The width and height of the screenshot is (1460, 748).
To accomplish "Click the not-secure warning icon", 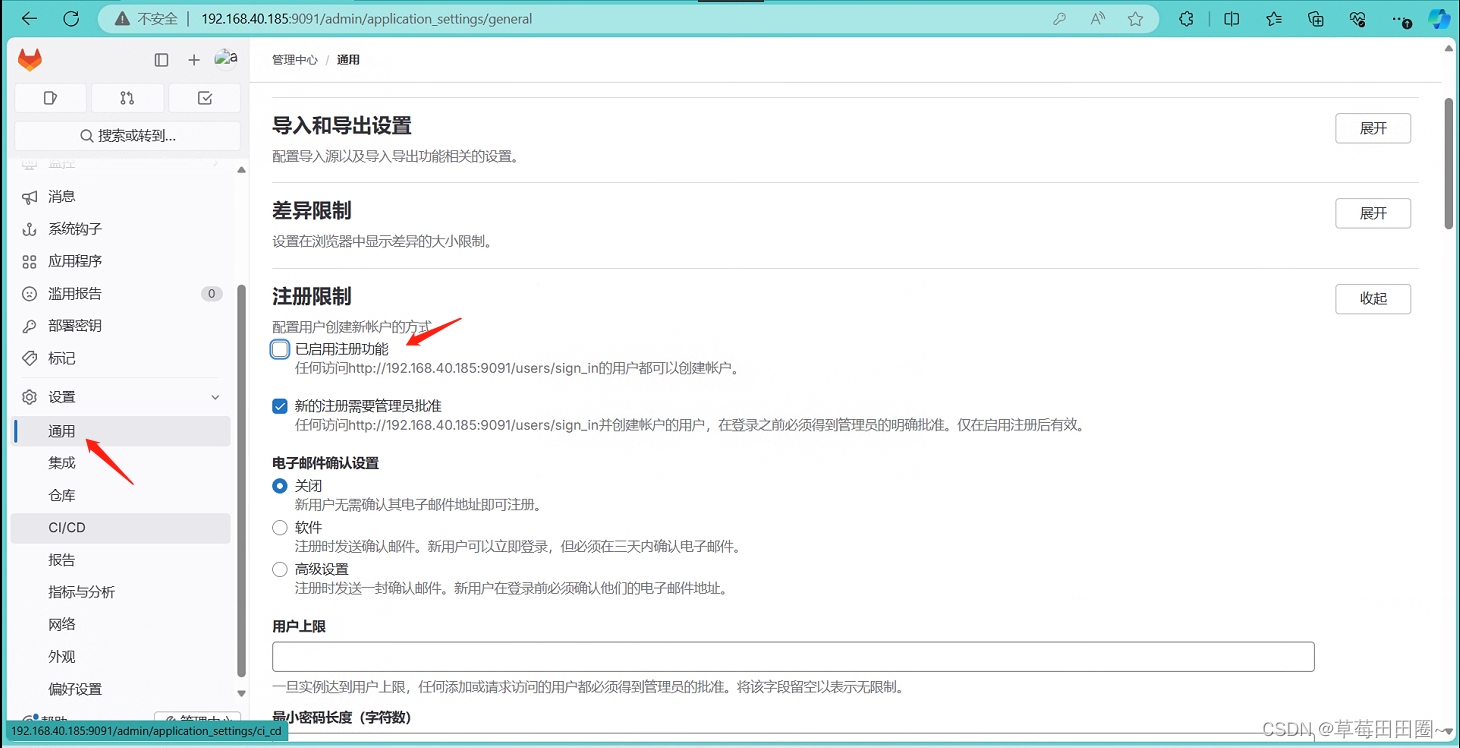I will 123,19.
